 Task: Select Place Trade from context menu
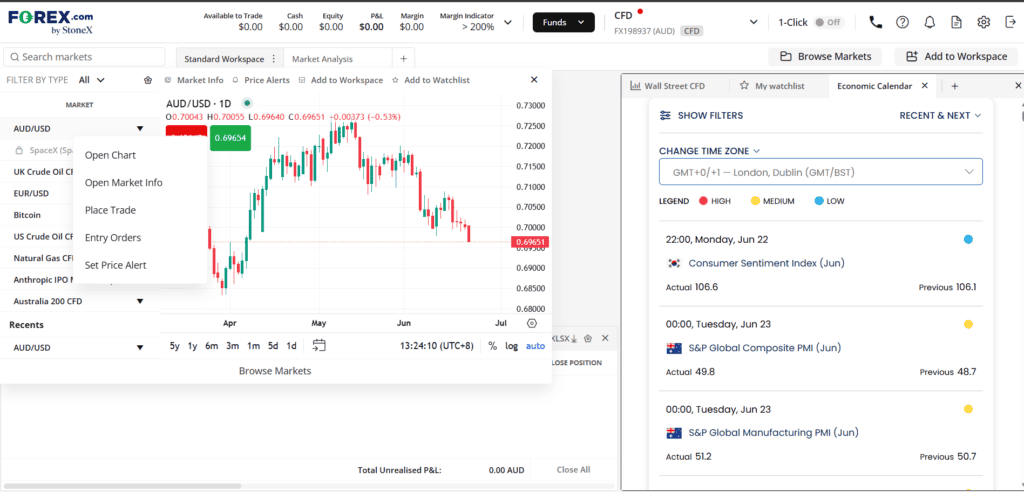tap(110, 210)
